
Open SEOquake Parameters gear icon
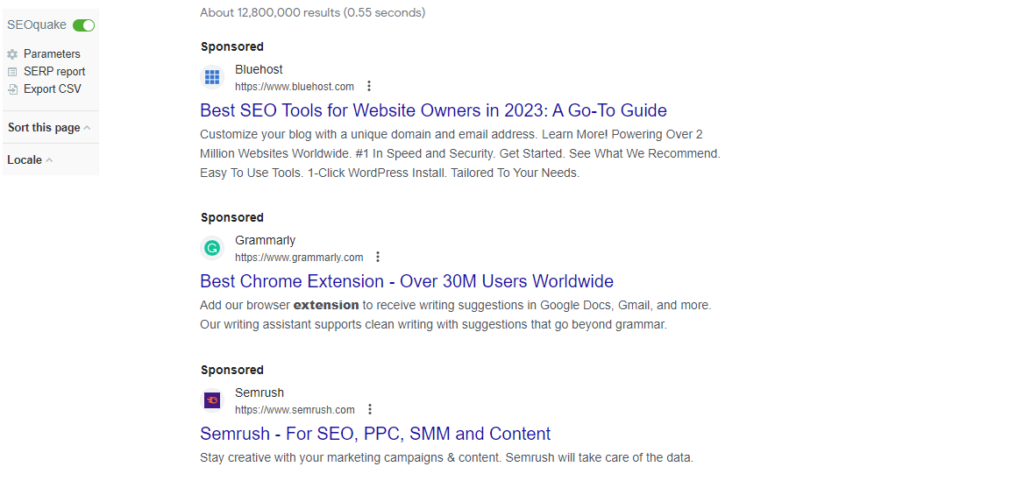(x=12, y=54)
